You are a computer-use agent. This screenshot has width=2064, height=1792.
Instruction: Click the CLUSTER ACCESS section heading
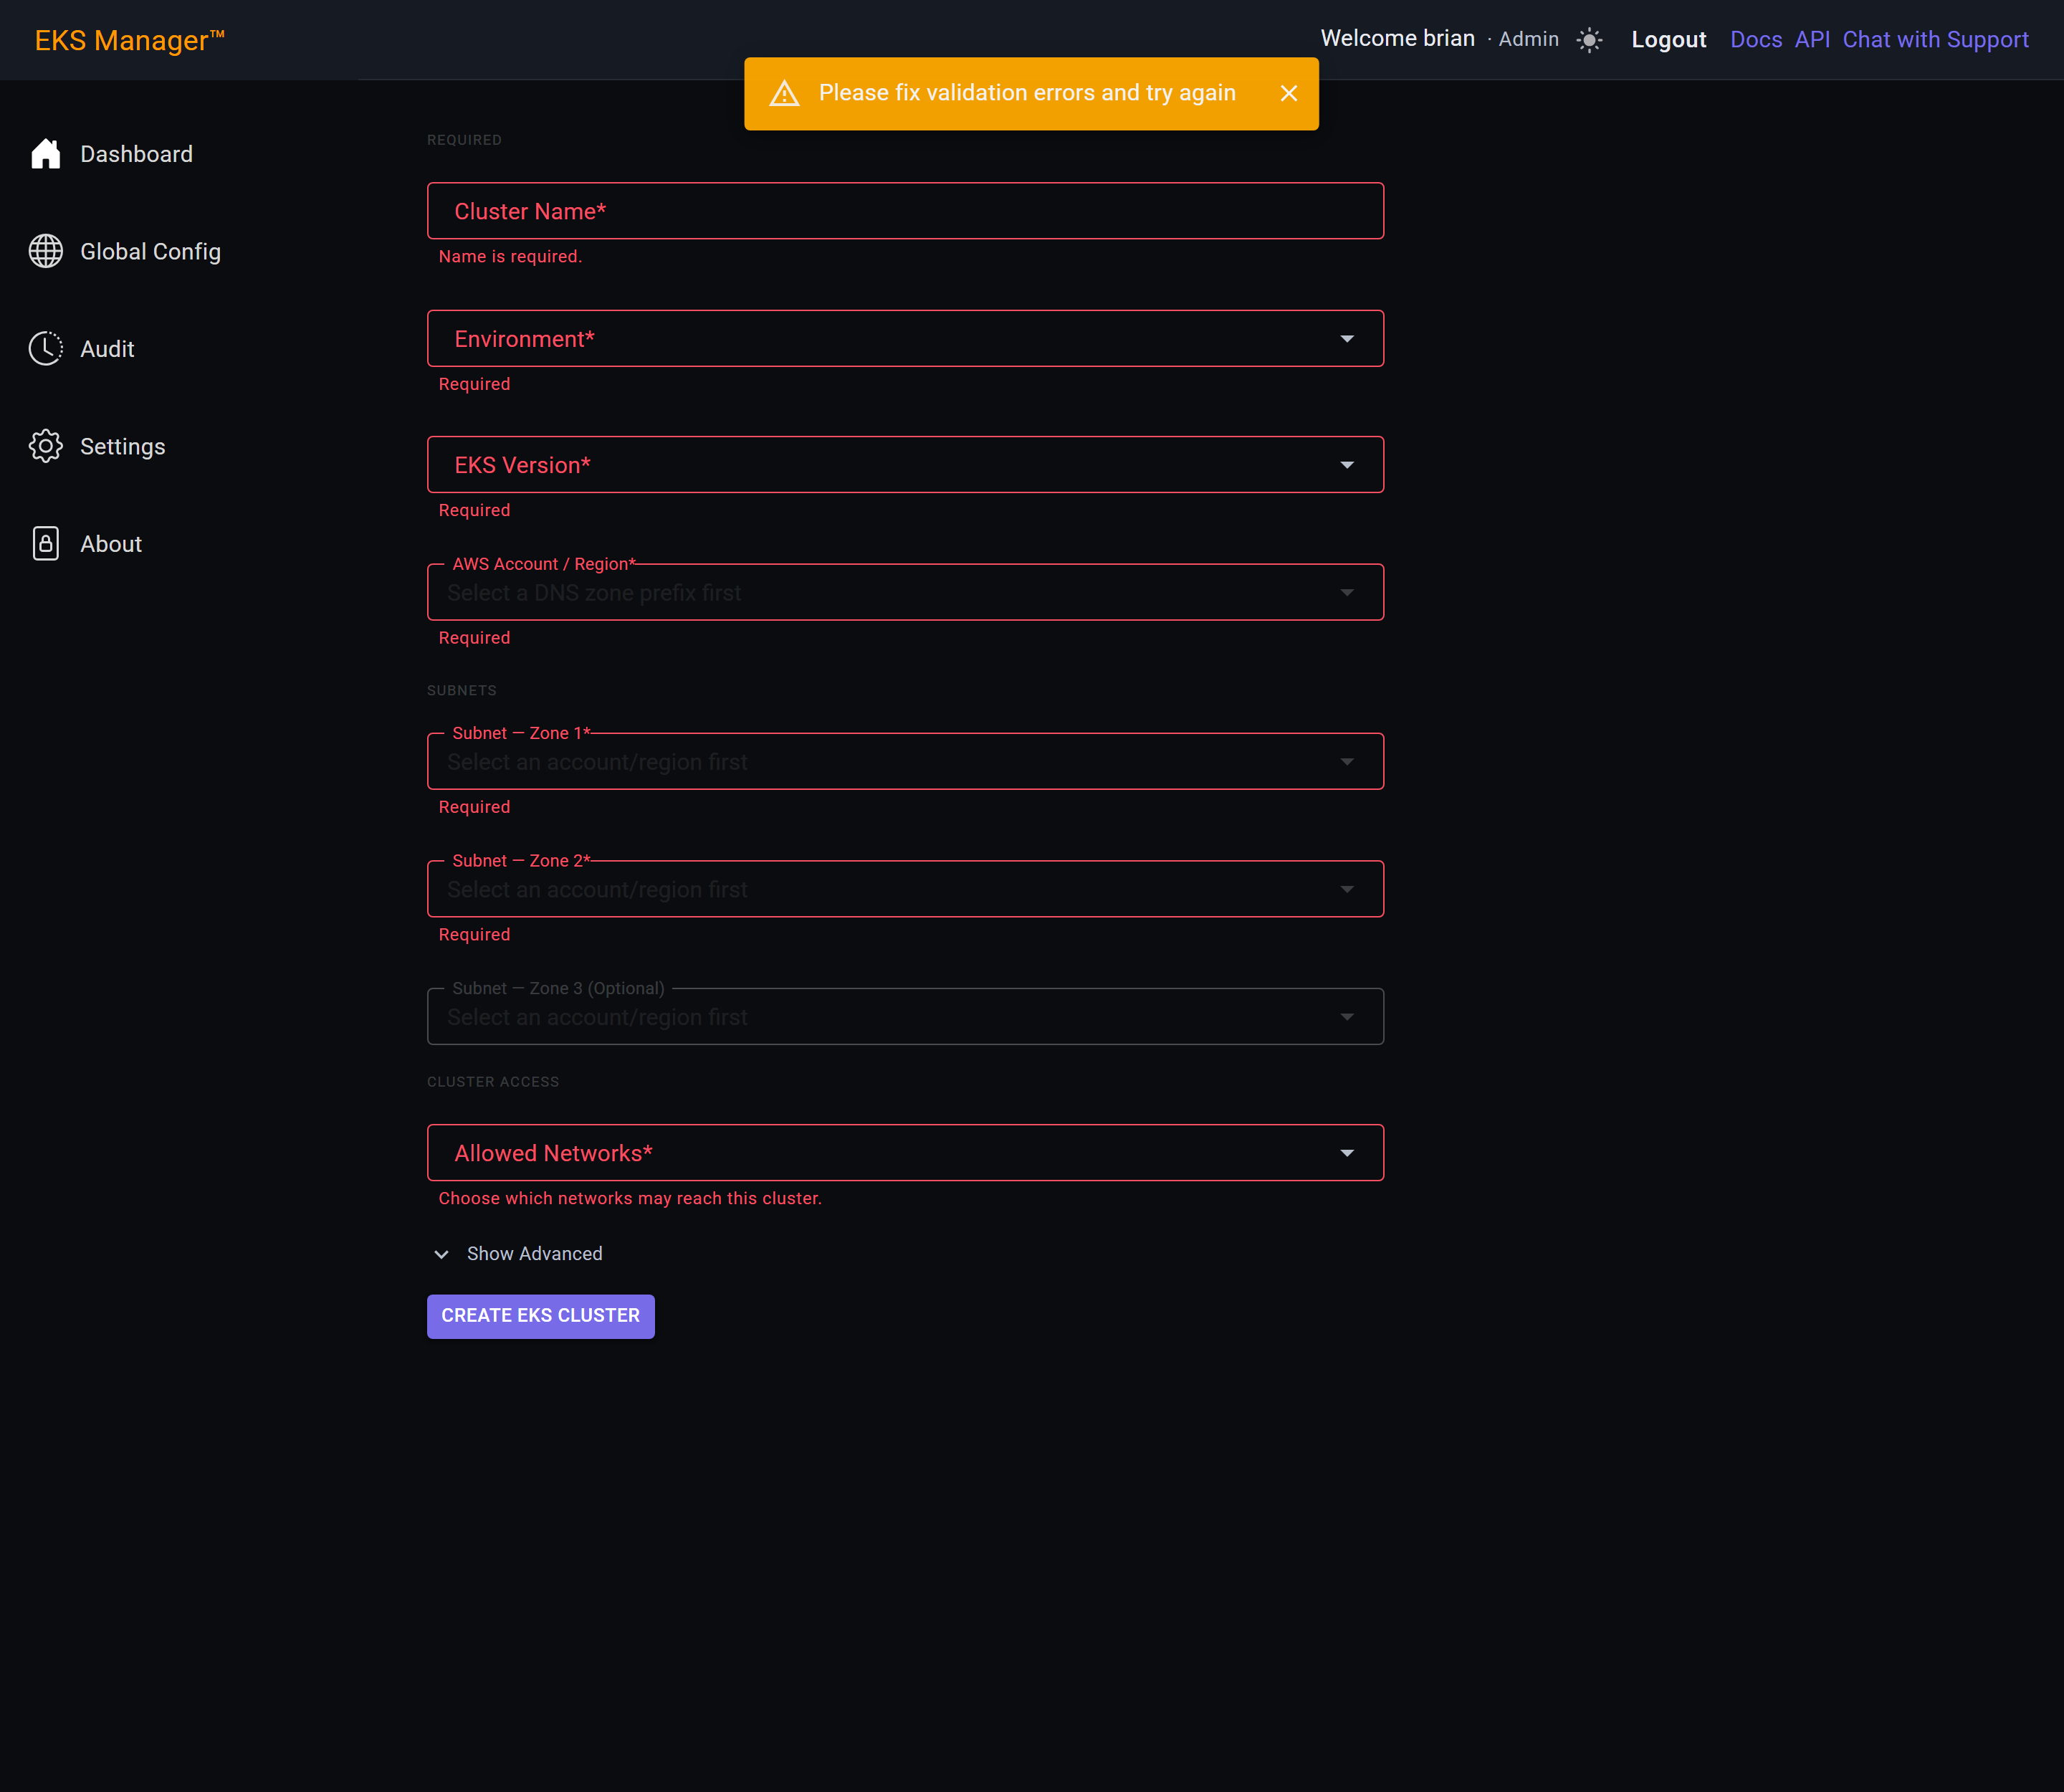(x=493, y=1082)
